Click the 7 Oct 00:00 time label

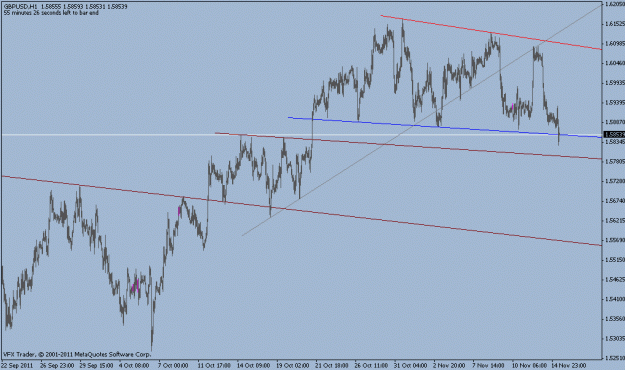coord(173,365)
